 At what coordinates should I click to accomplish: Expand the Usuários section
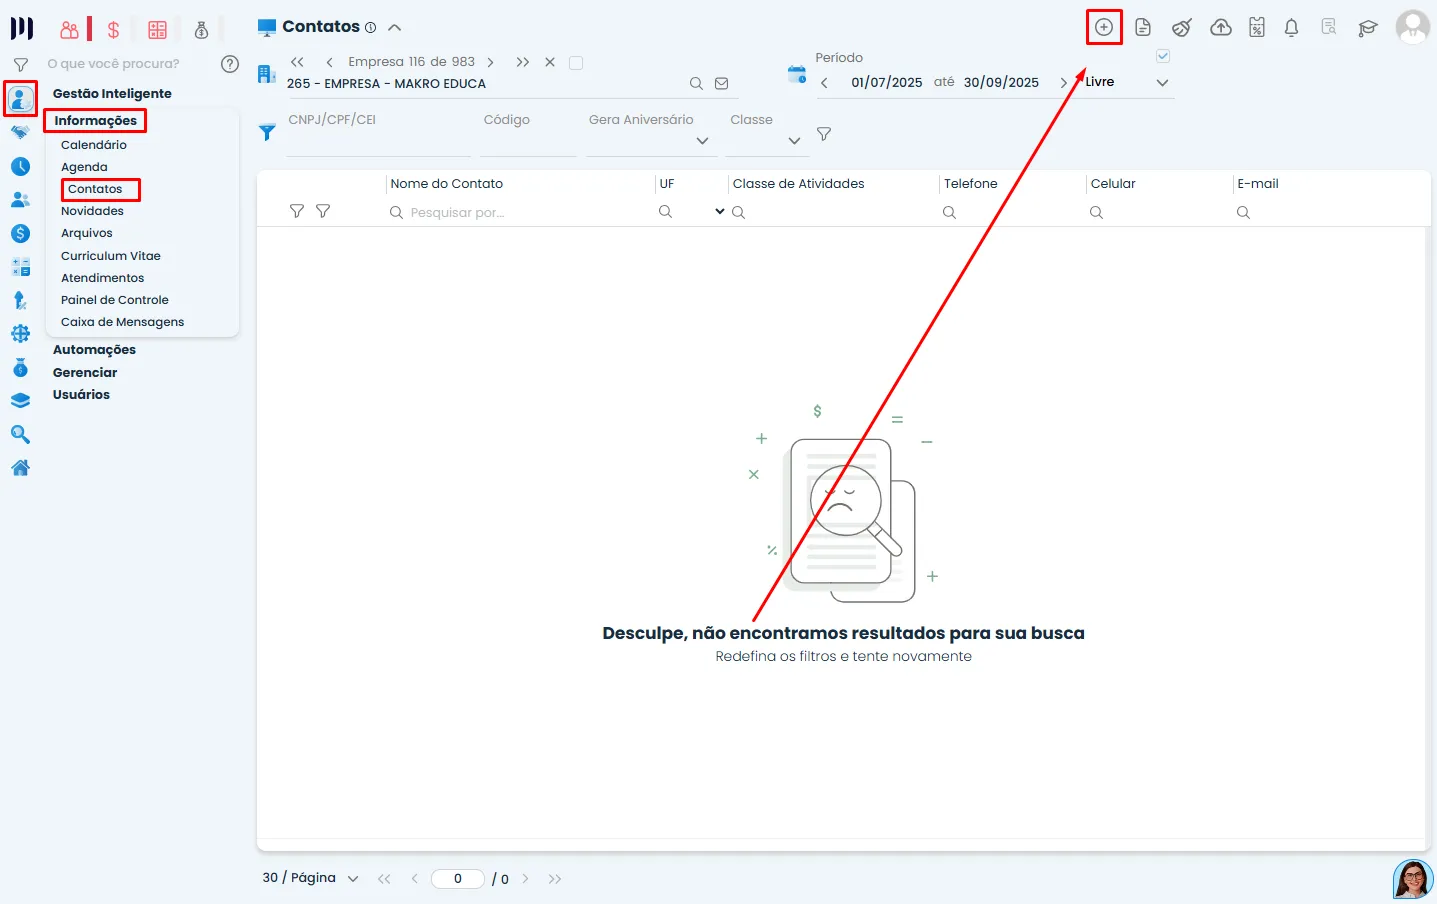pyautogui.click(x=81, y=395)
